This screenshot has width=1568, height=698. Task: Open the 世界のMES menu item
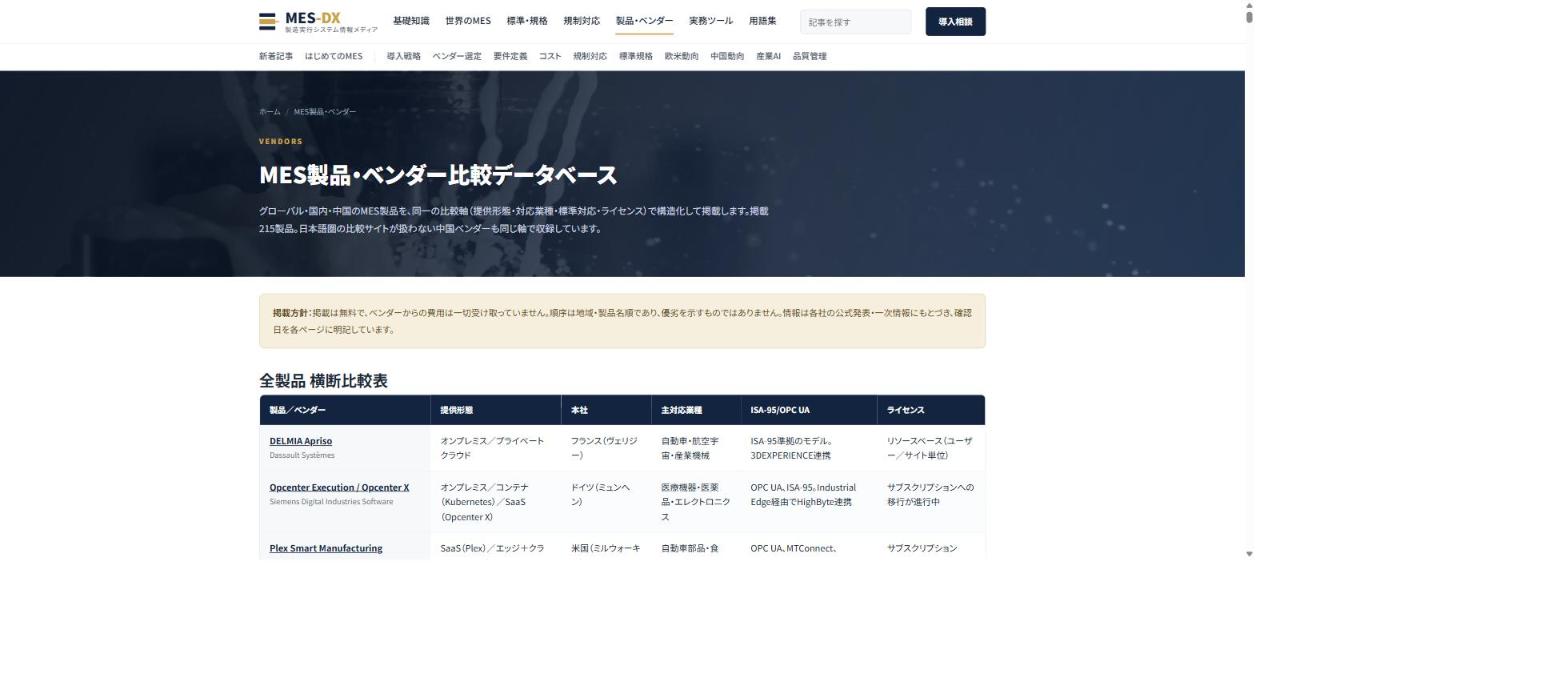(468, 21)
